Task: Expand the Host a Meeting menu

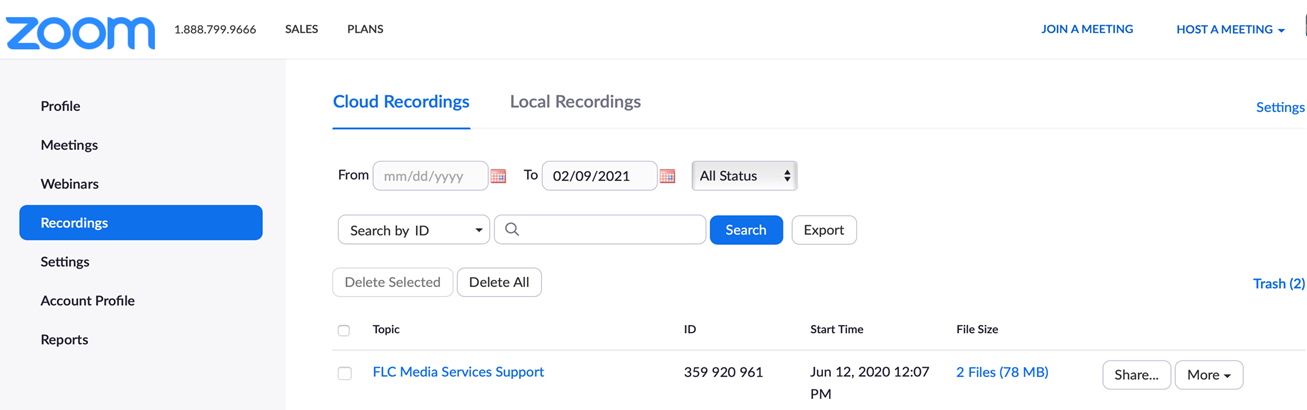Action: click(1230, 29)
